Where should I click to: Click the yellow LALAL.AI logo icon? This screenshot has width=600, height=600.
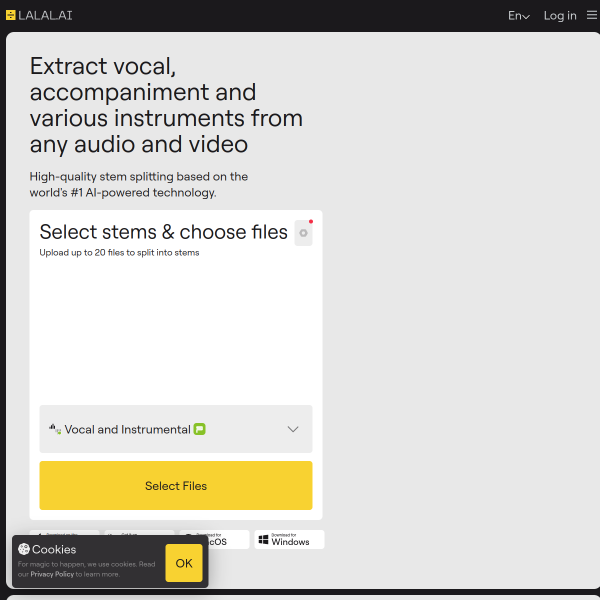pyautogui.click(x=11, y=15)
